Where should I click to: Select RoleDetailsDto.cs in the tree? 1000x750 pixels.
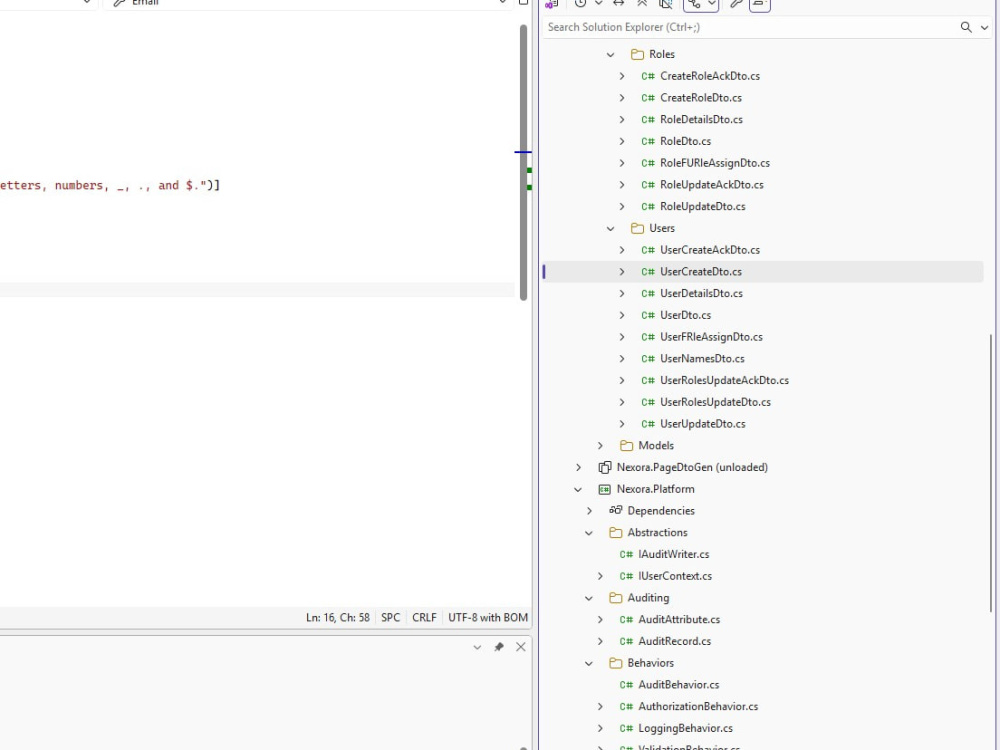[701, 119]
